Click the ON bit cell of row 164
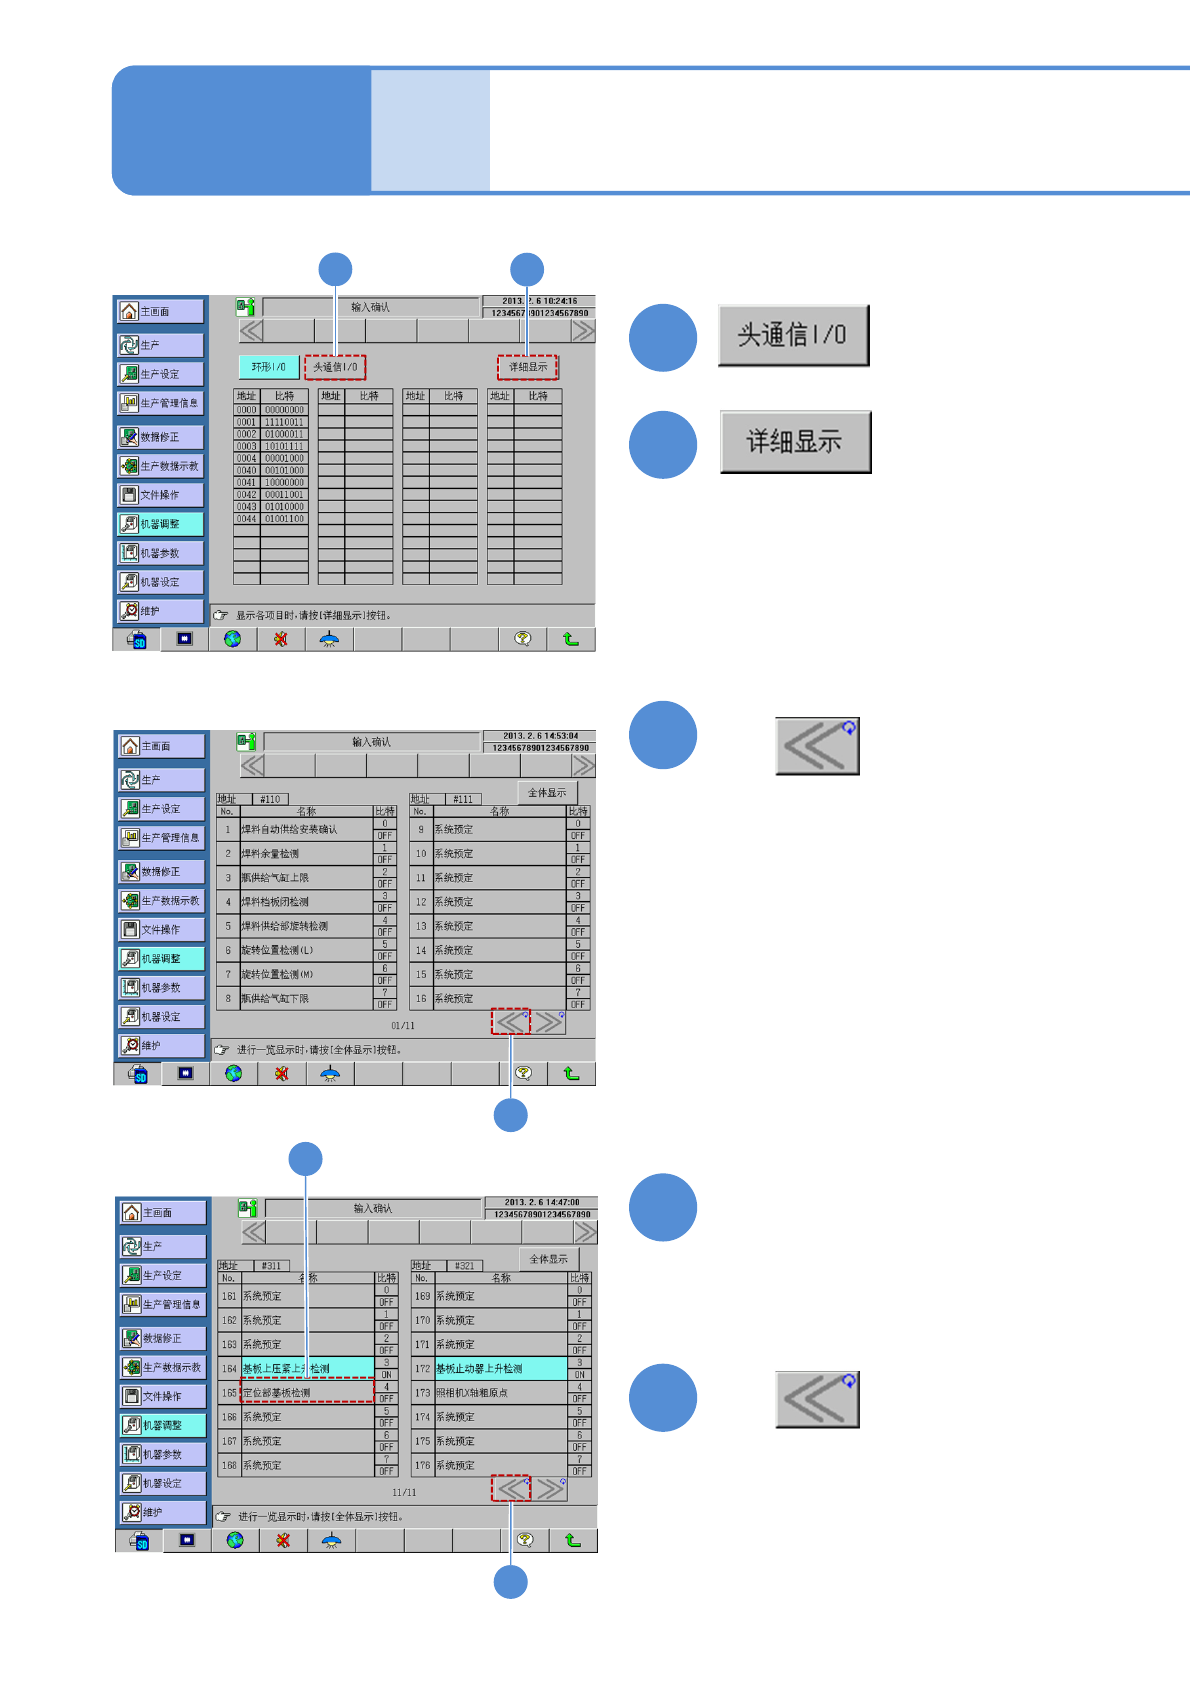Screen dimensions: 1190x1684 pos(386,1374)
